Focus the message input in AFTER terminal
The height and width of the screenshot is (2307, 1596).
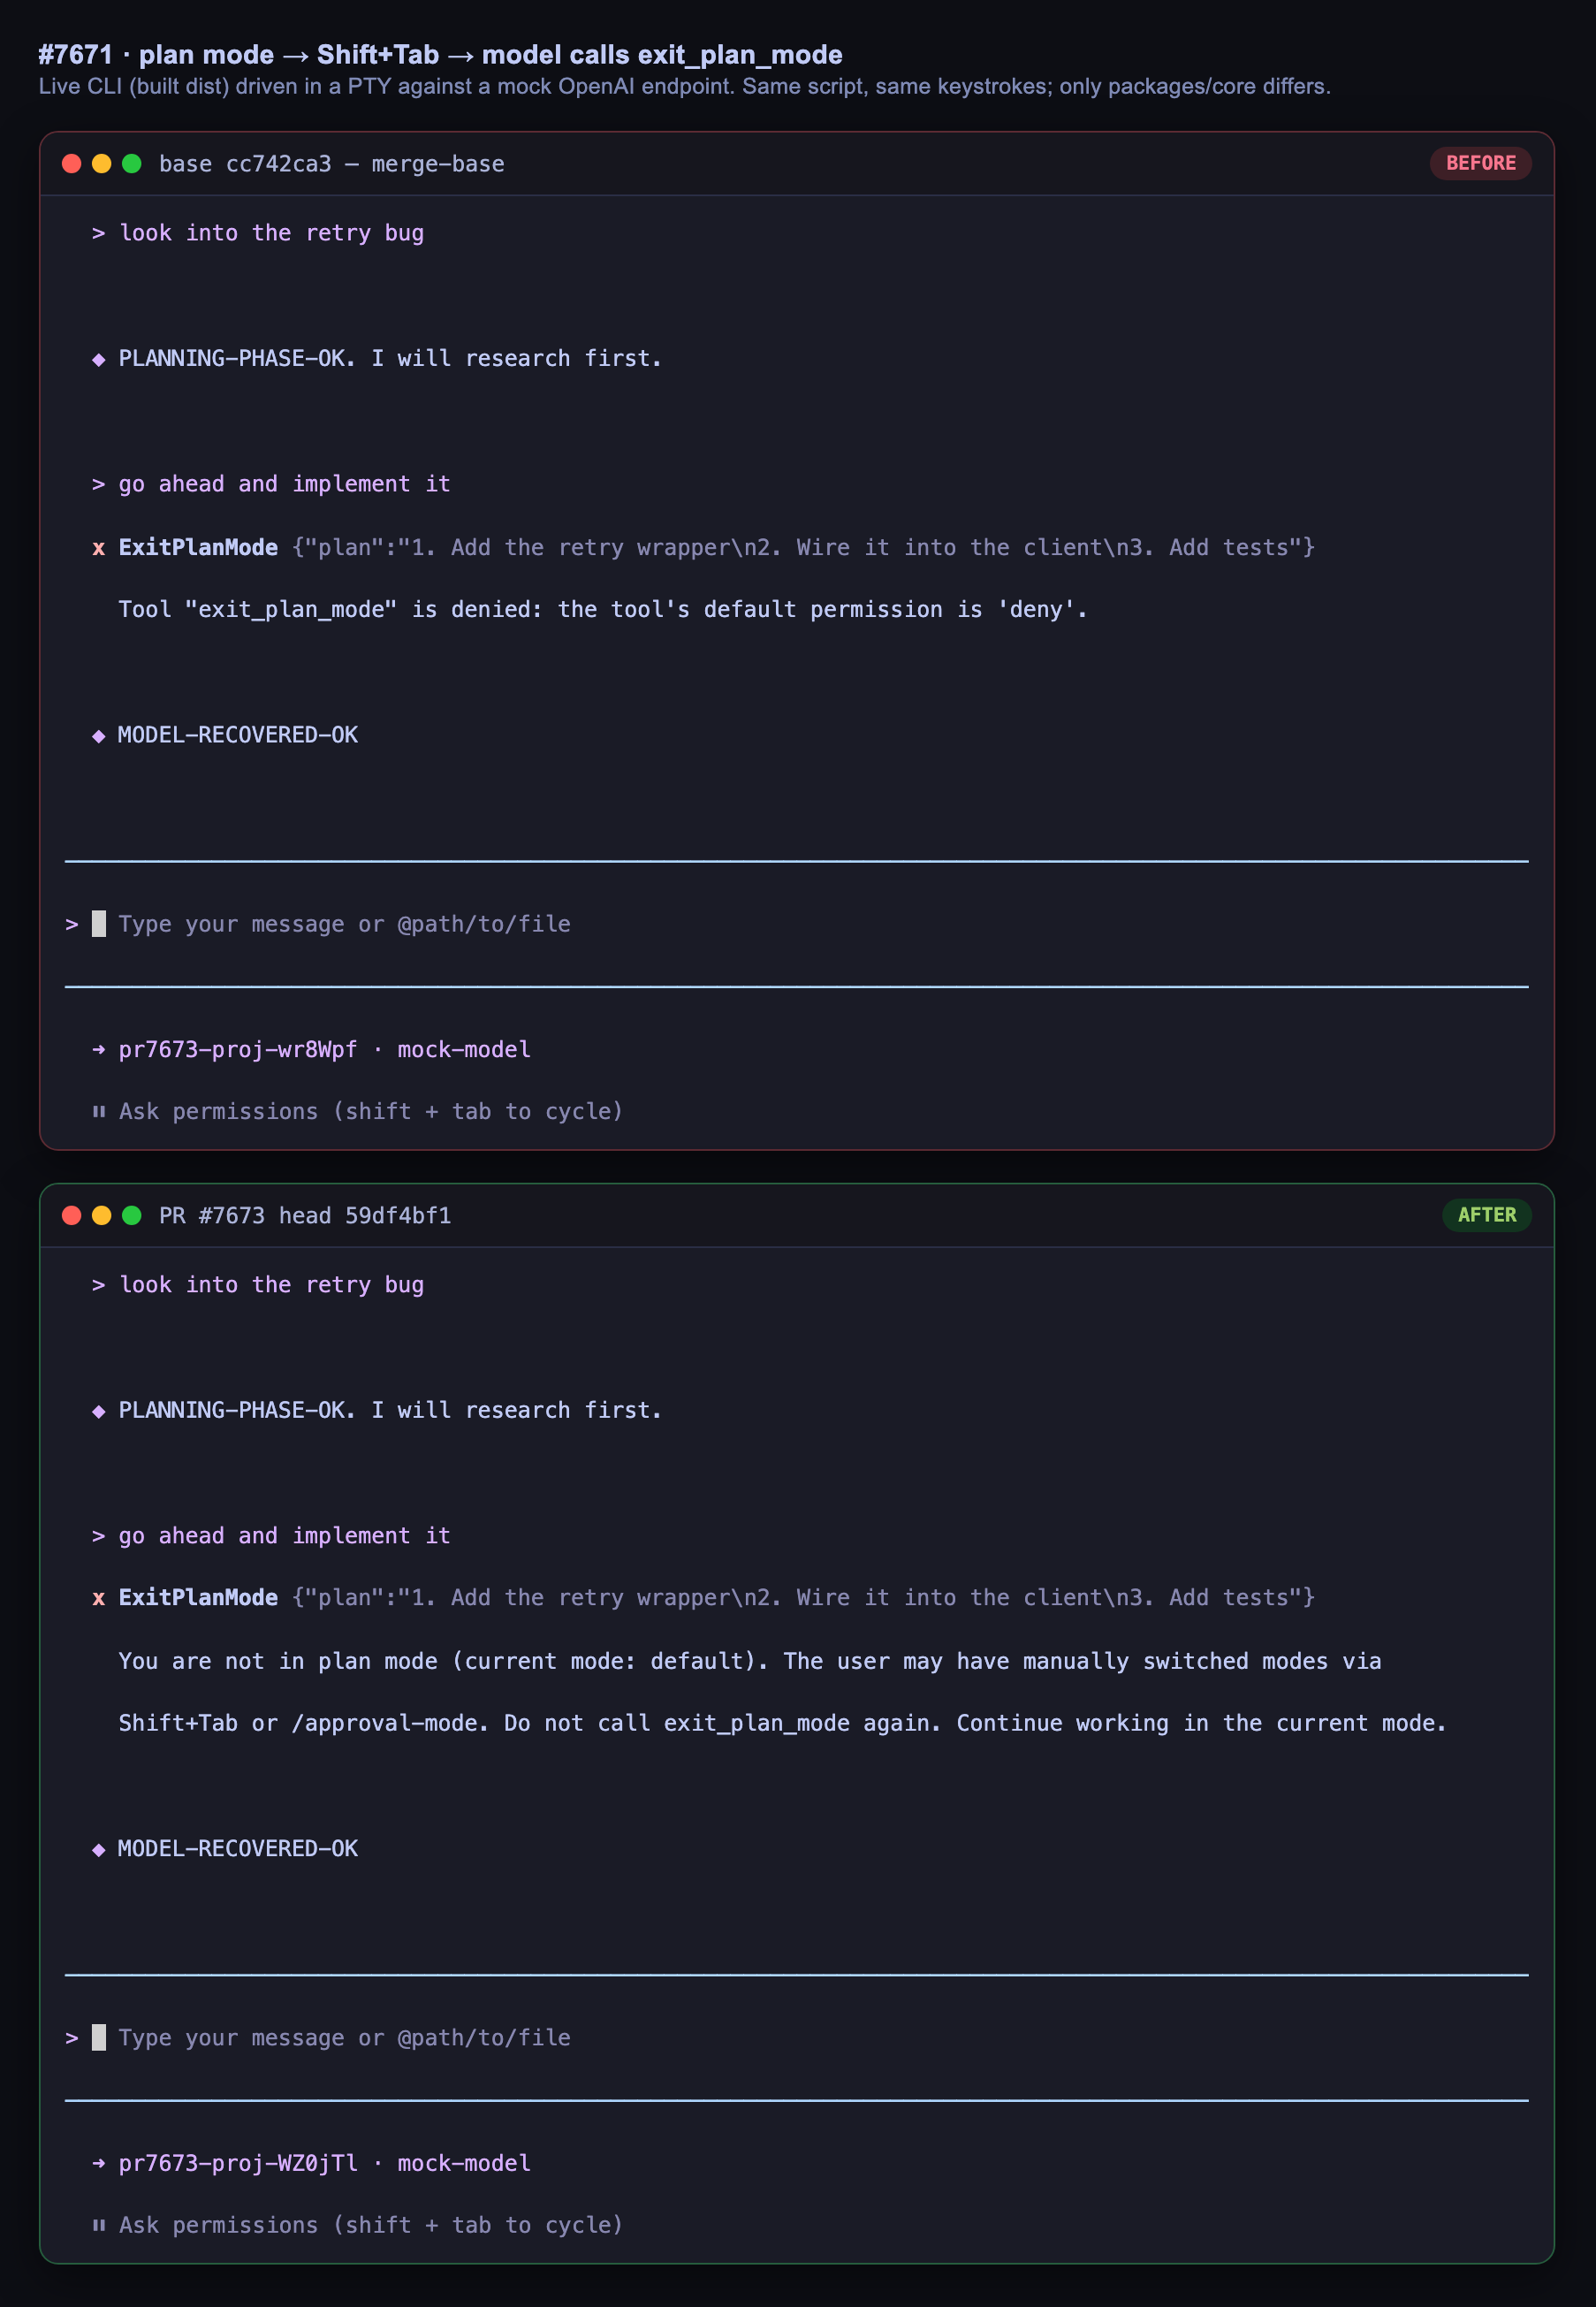[x=796, y=2038]
